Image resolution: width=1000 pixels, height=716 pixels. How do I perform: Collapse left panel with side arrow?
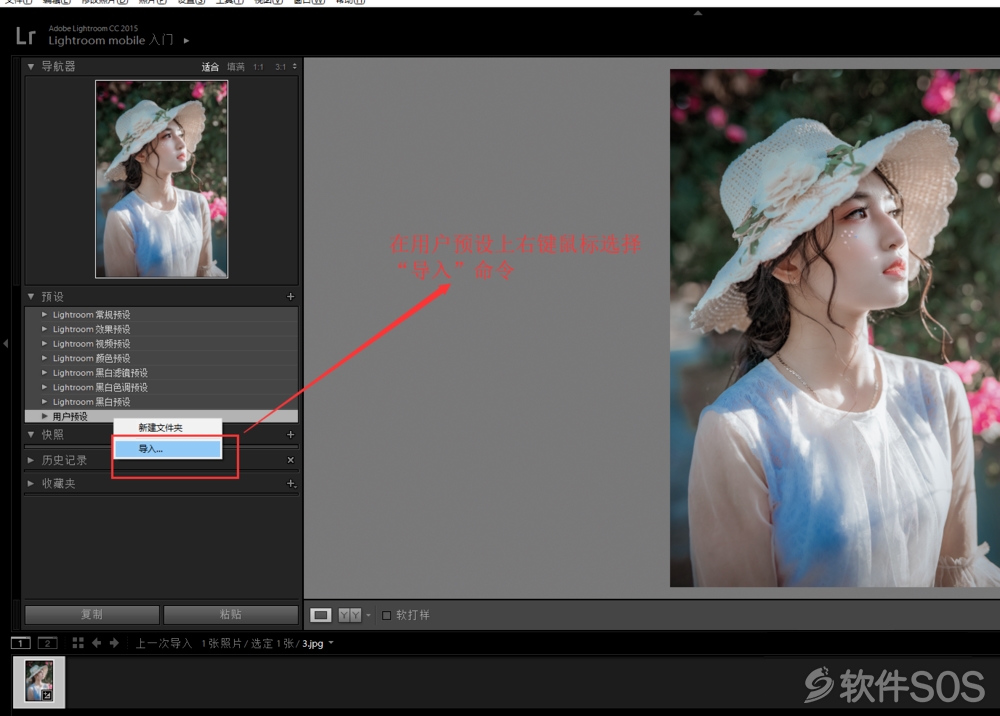pos(6,344)
